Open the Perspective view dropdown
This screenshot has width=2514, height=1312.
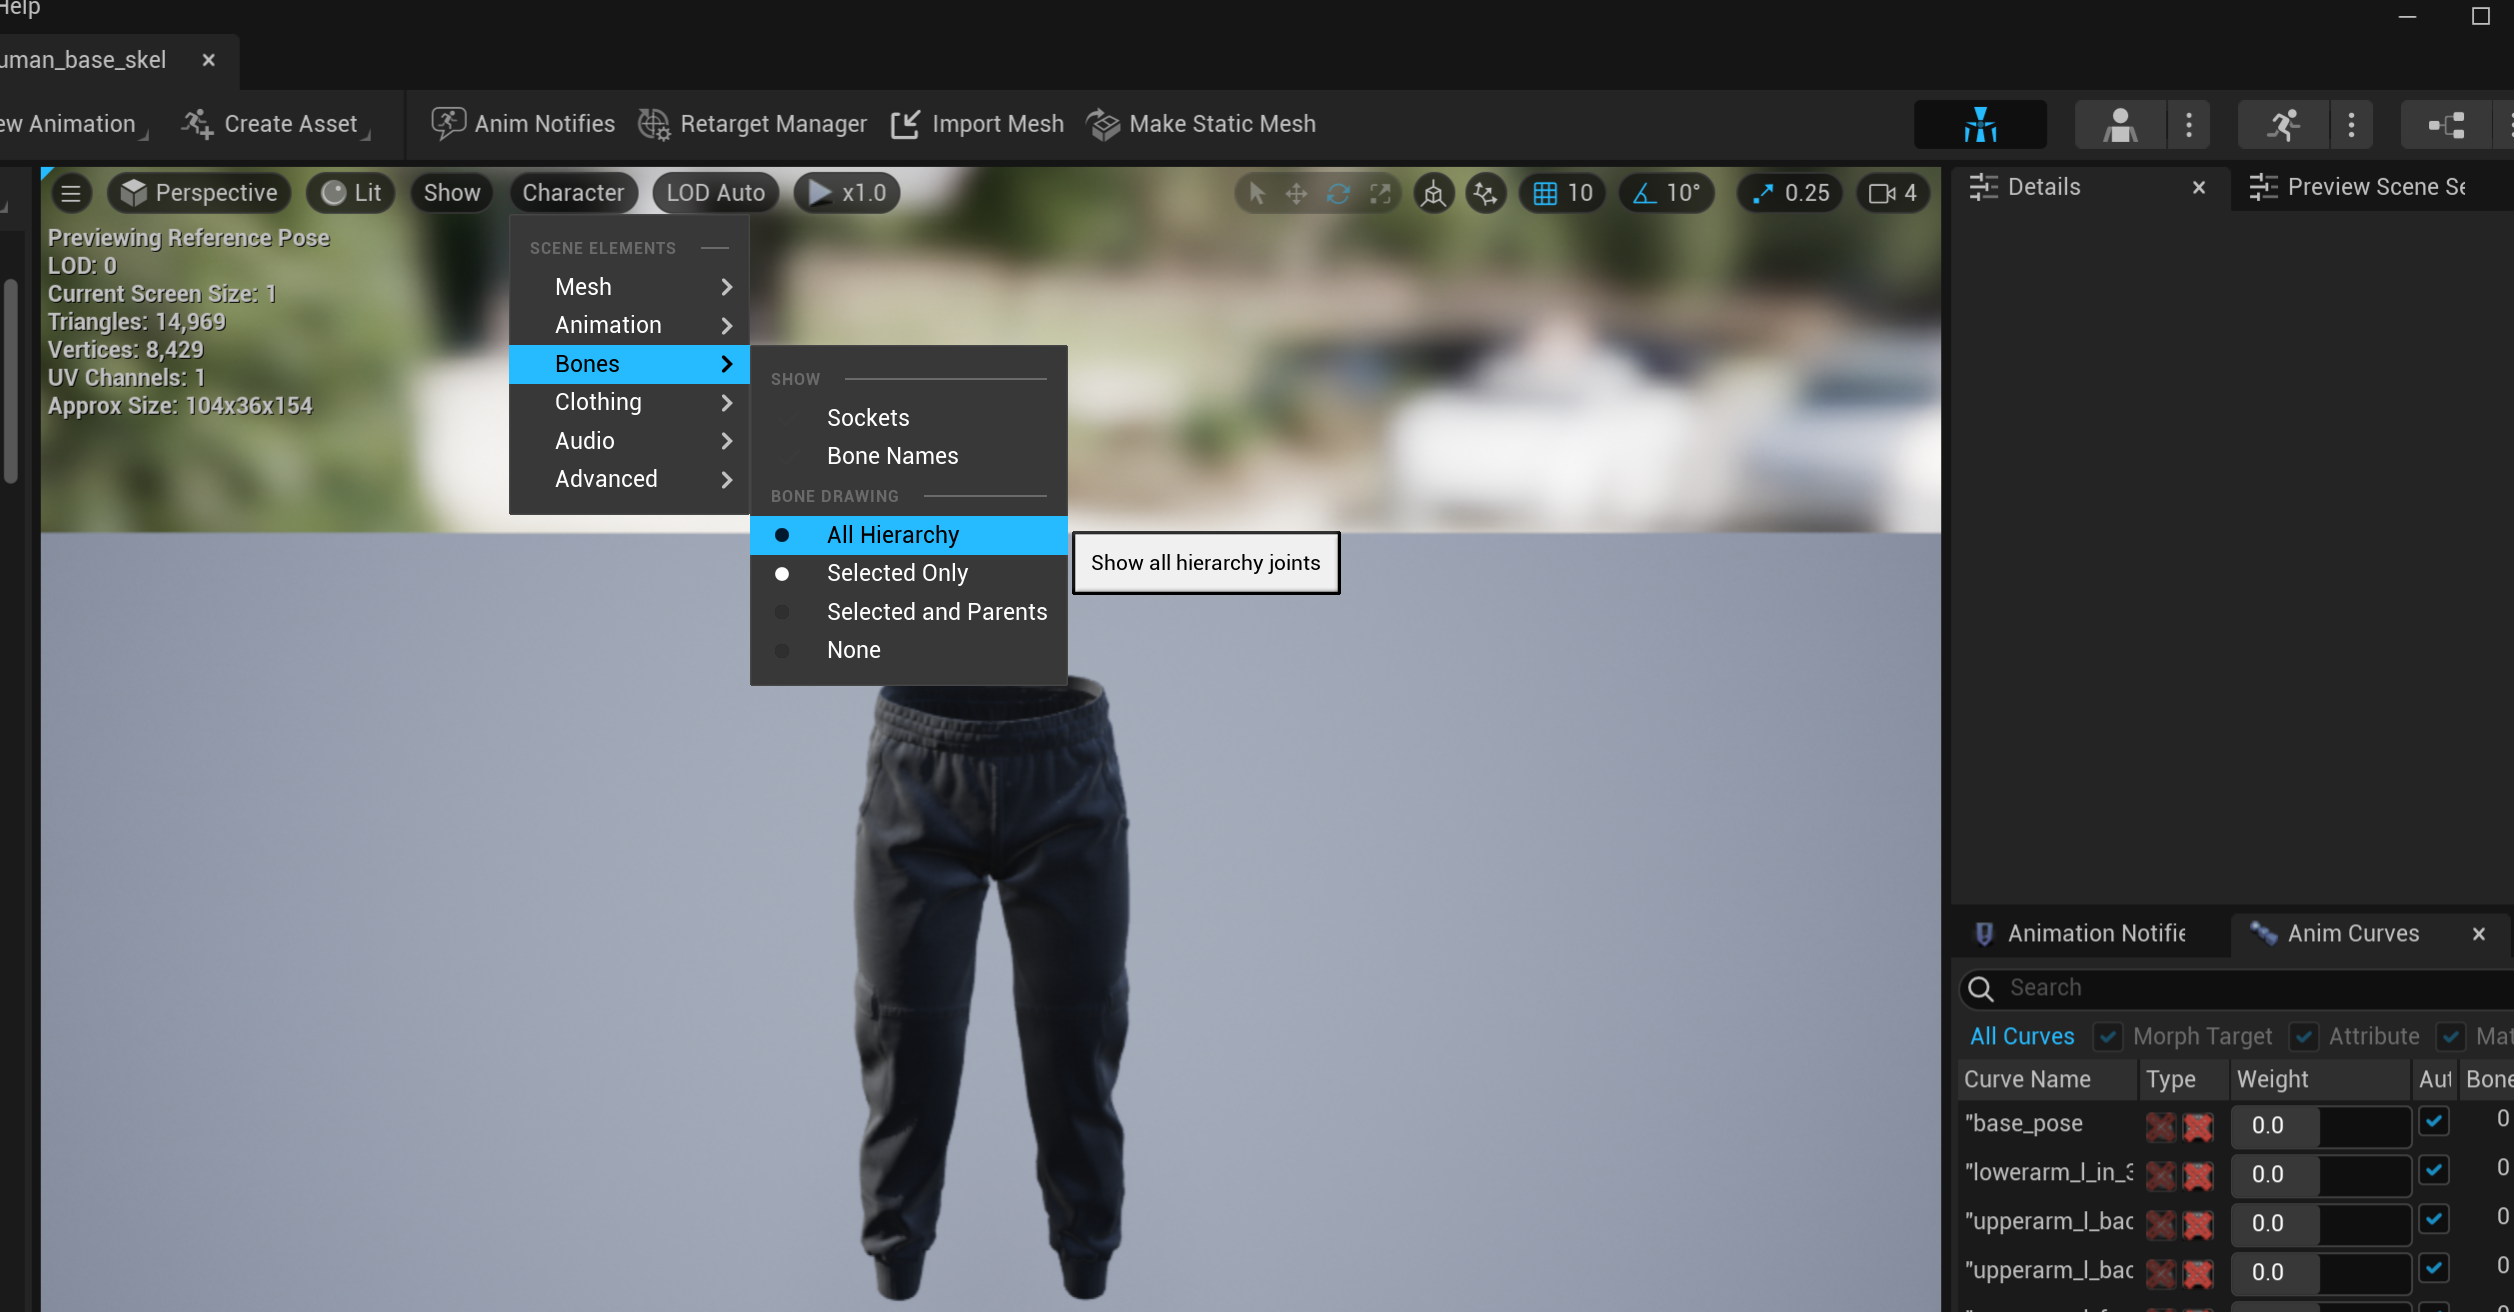(x=199, y=193)
